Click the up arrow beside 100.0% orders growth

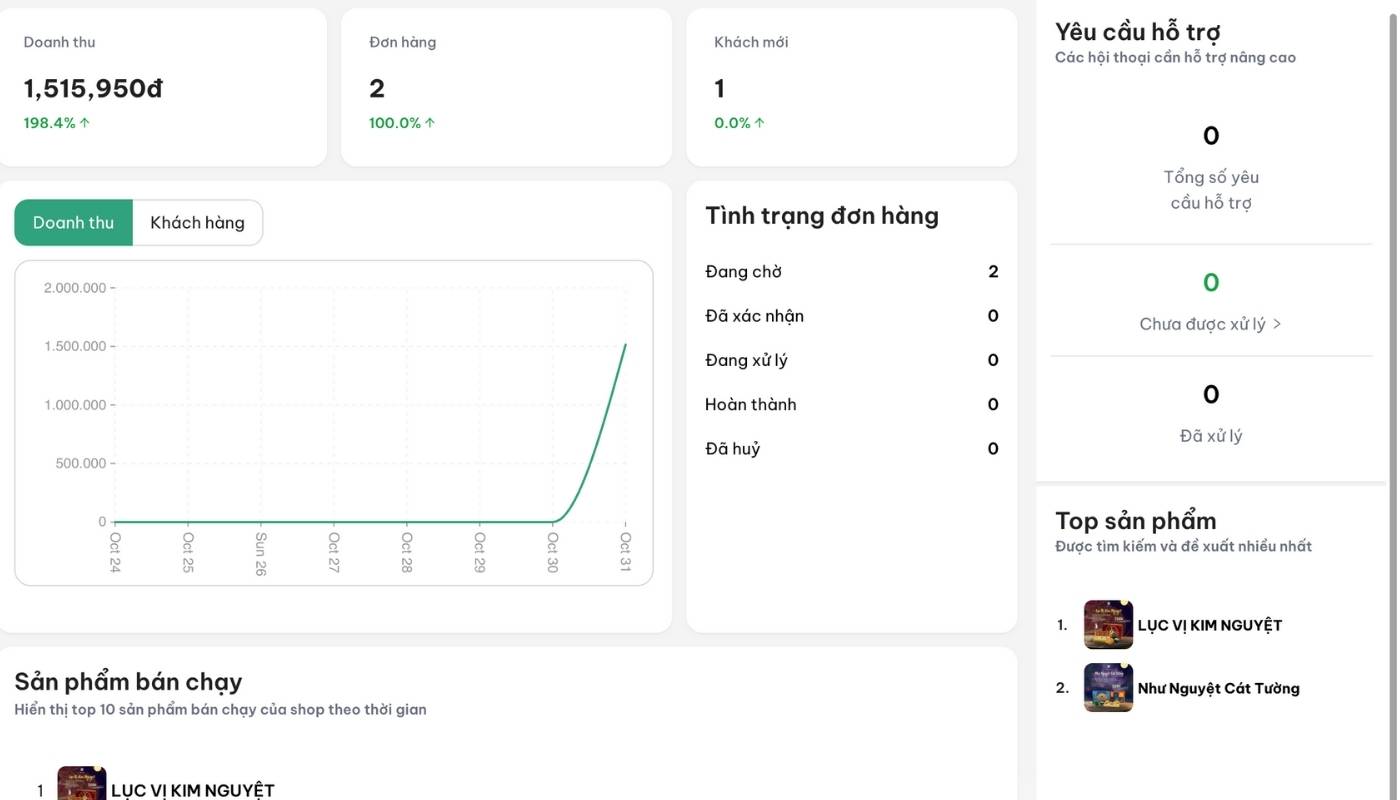tap(430, 123)
